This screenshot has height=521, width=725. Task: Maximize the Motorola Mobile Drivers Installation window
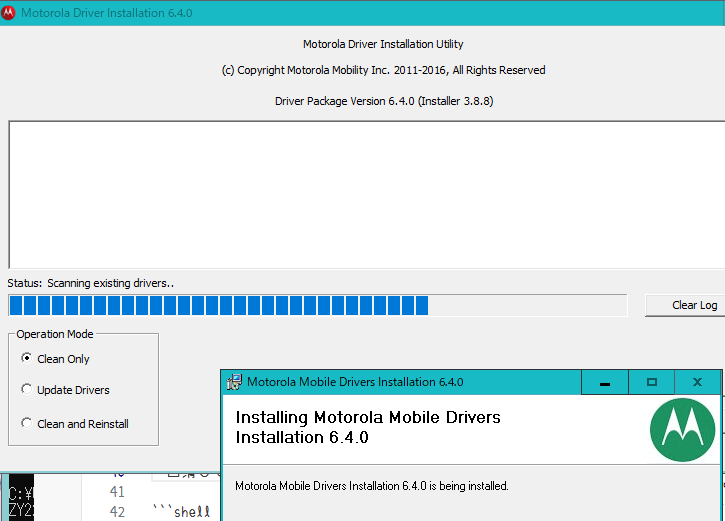point(651,382)
